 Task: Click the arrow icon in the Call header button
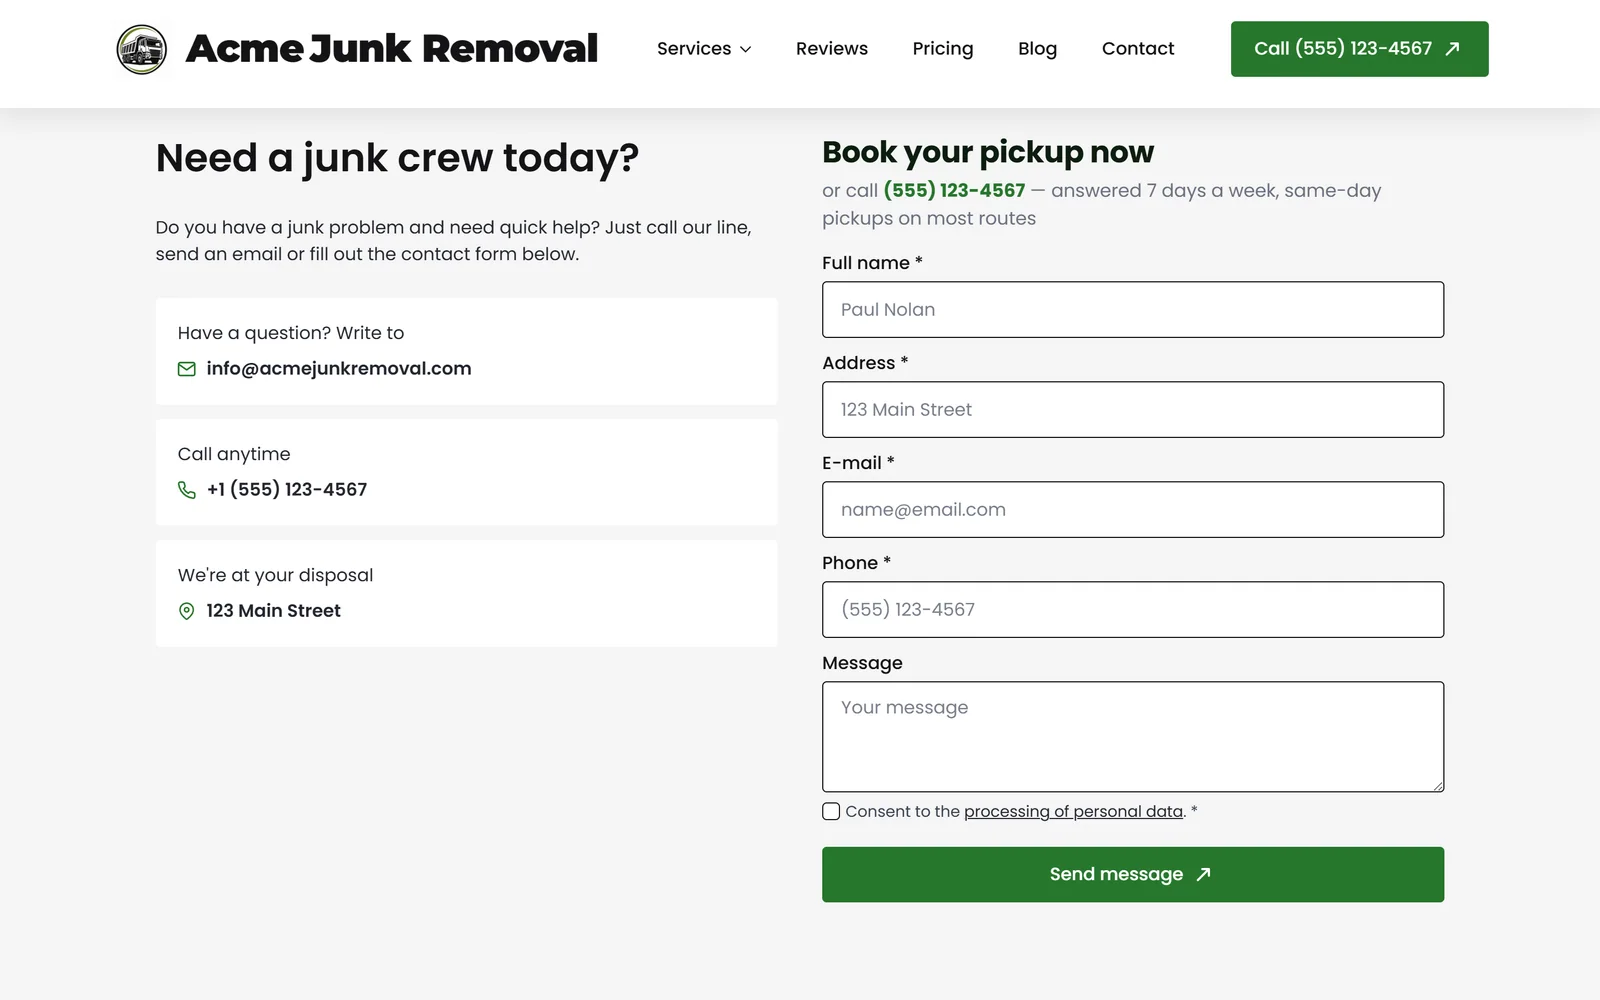(1453, 49)
